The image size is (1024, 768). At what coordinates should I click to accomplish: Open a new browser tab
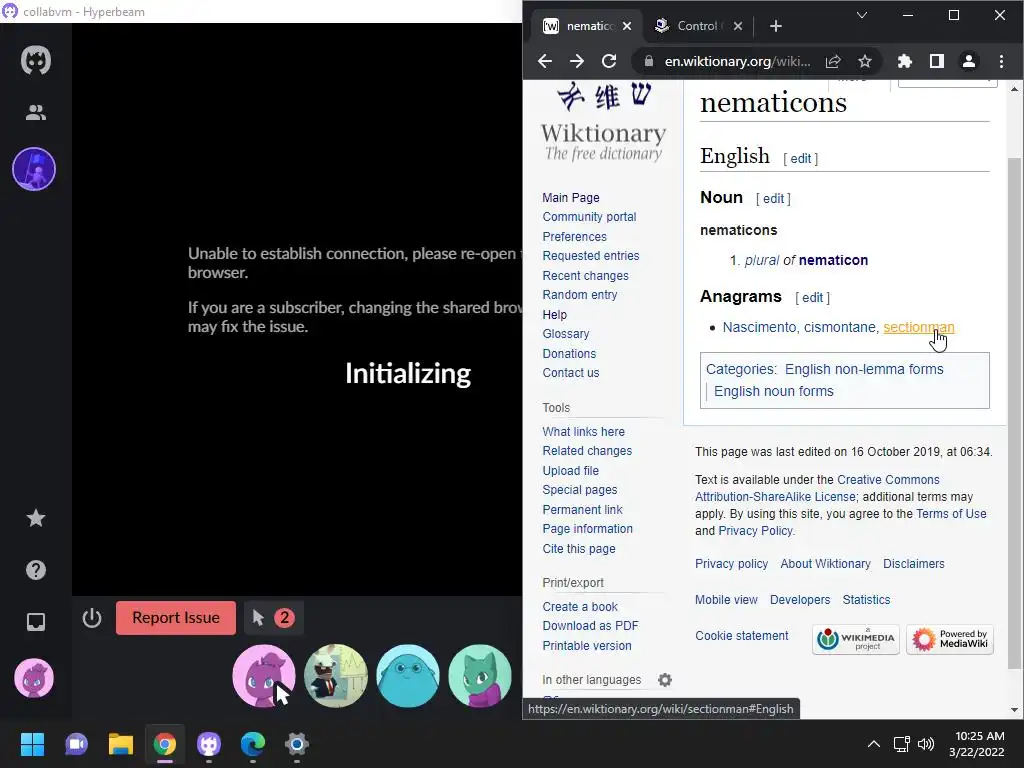tap(775, 26)
